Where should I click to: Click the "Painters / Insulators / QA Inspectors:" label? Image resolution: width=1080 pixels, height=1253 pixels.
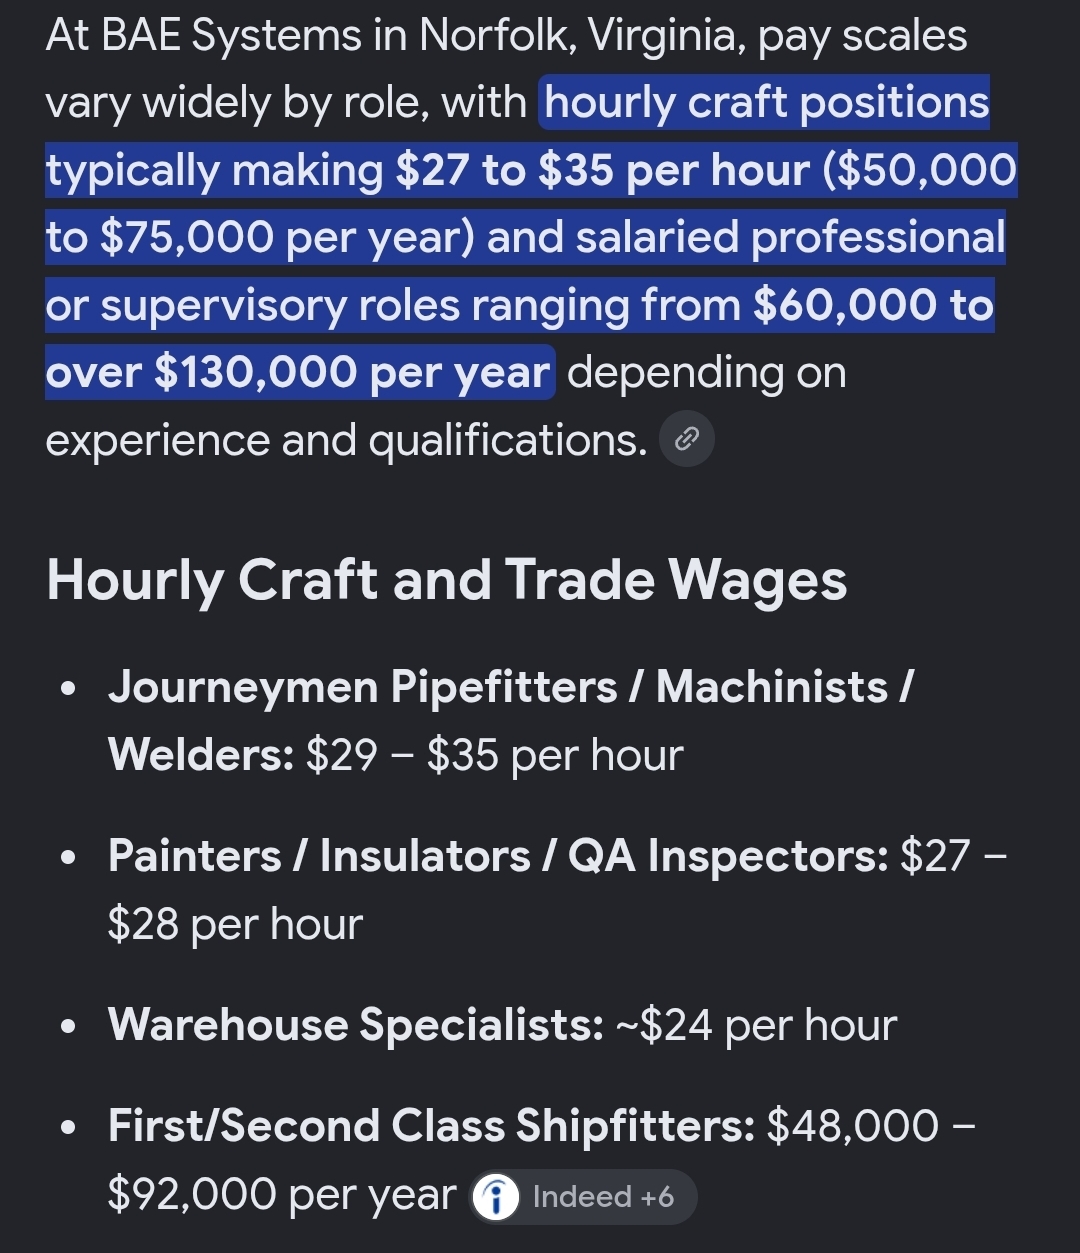(498, 856)
